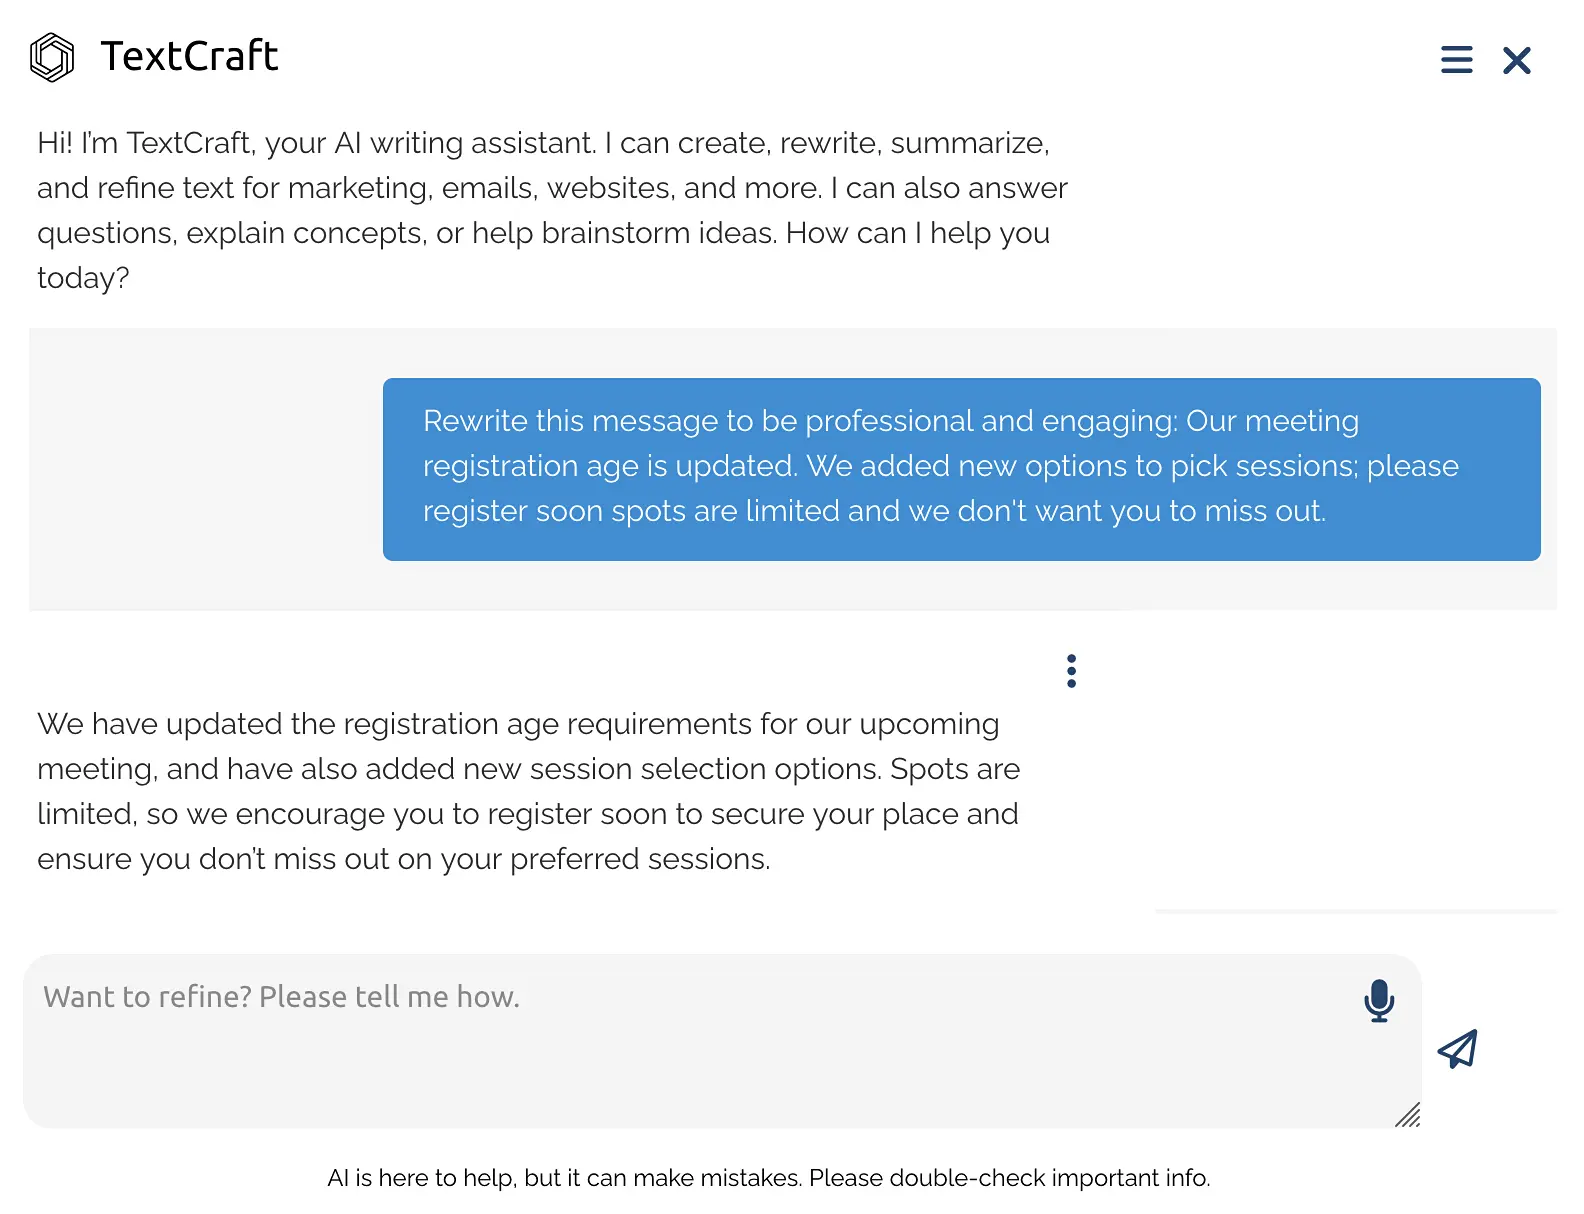Toggle voice dictation via the microphone button
Viewport: 1584px width, 1214px height.
[1378, 1000]
